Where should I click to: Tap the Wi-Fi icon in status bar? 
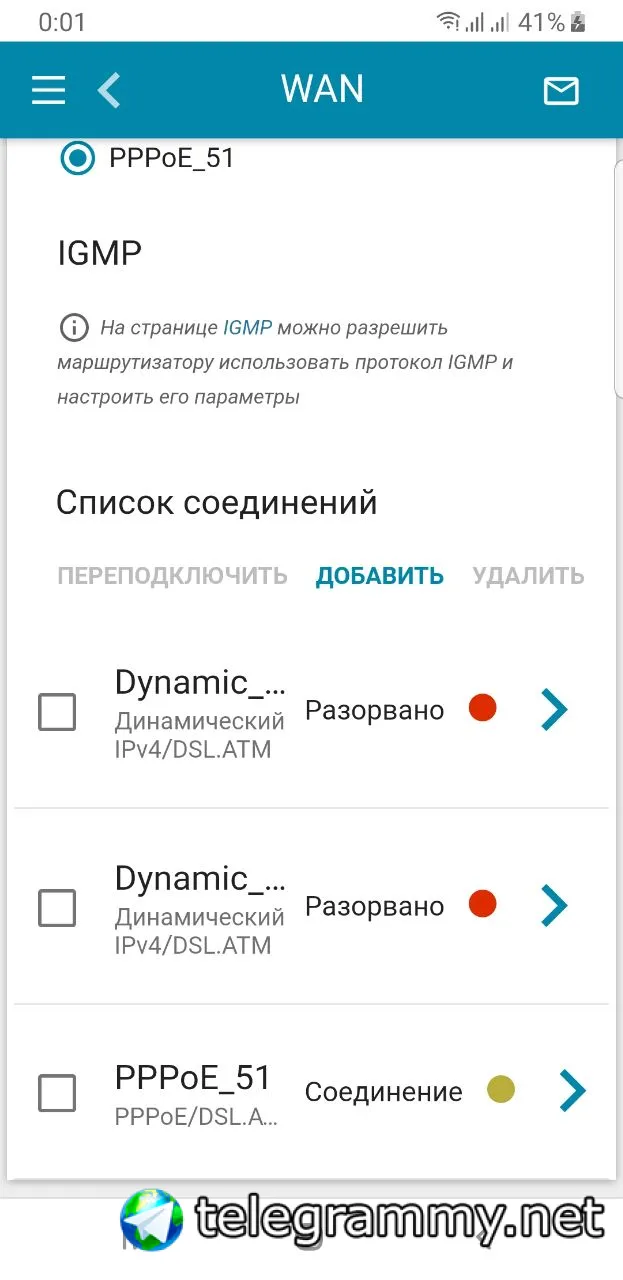449,21
